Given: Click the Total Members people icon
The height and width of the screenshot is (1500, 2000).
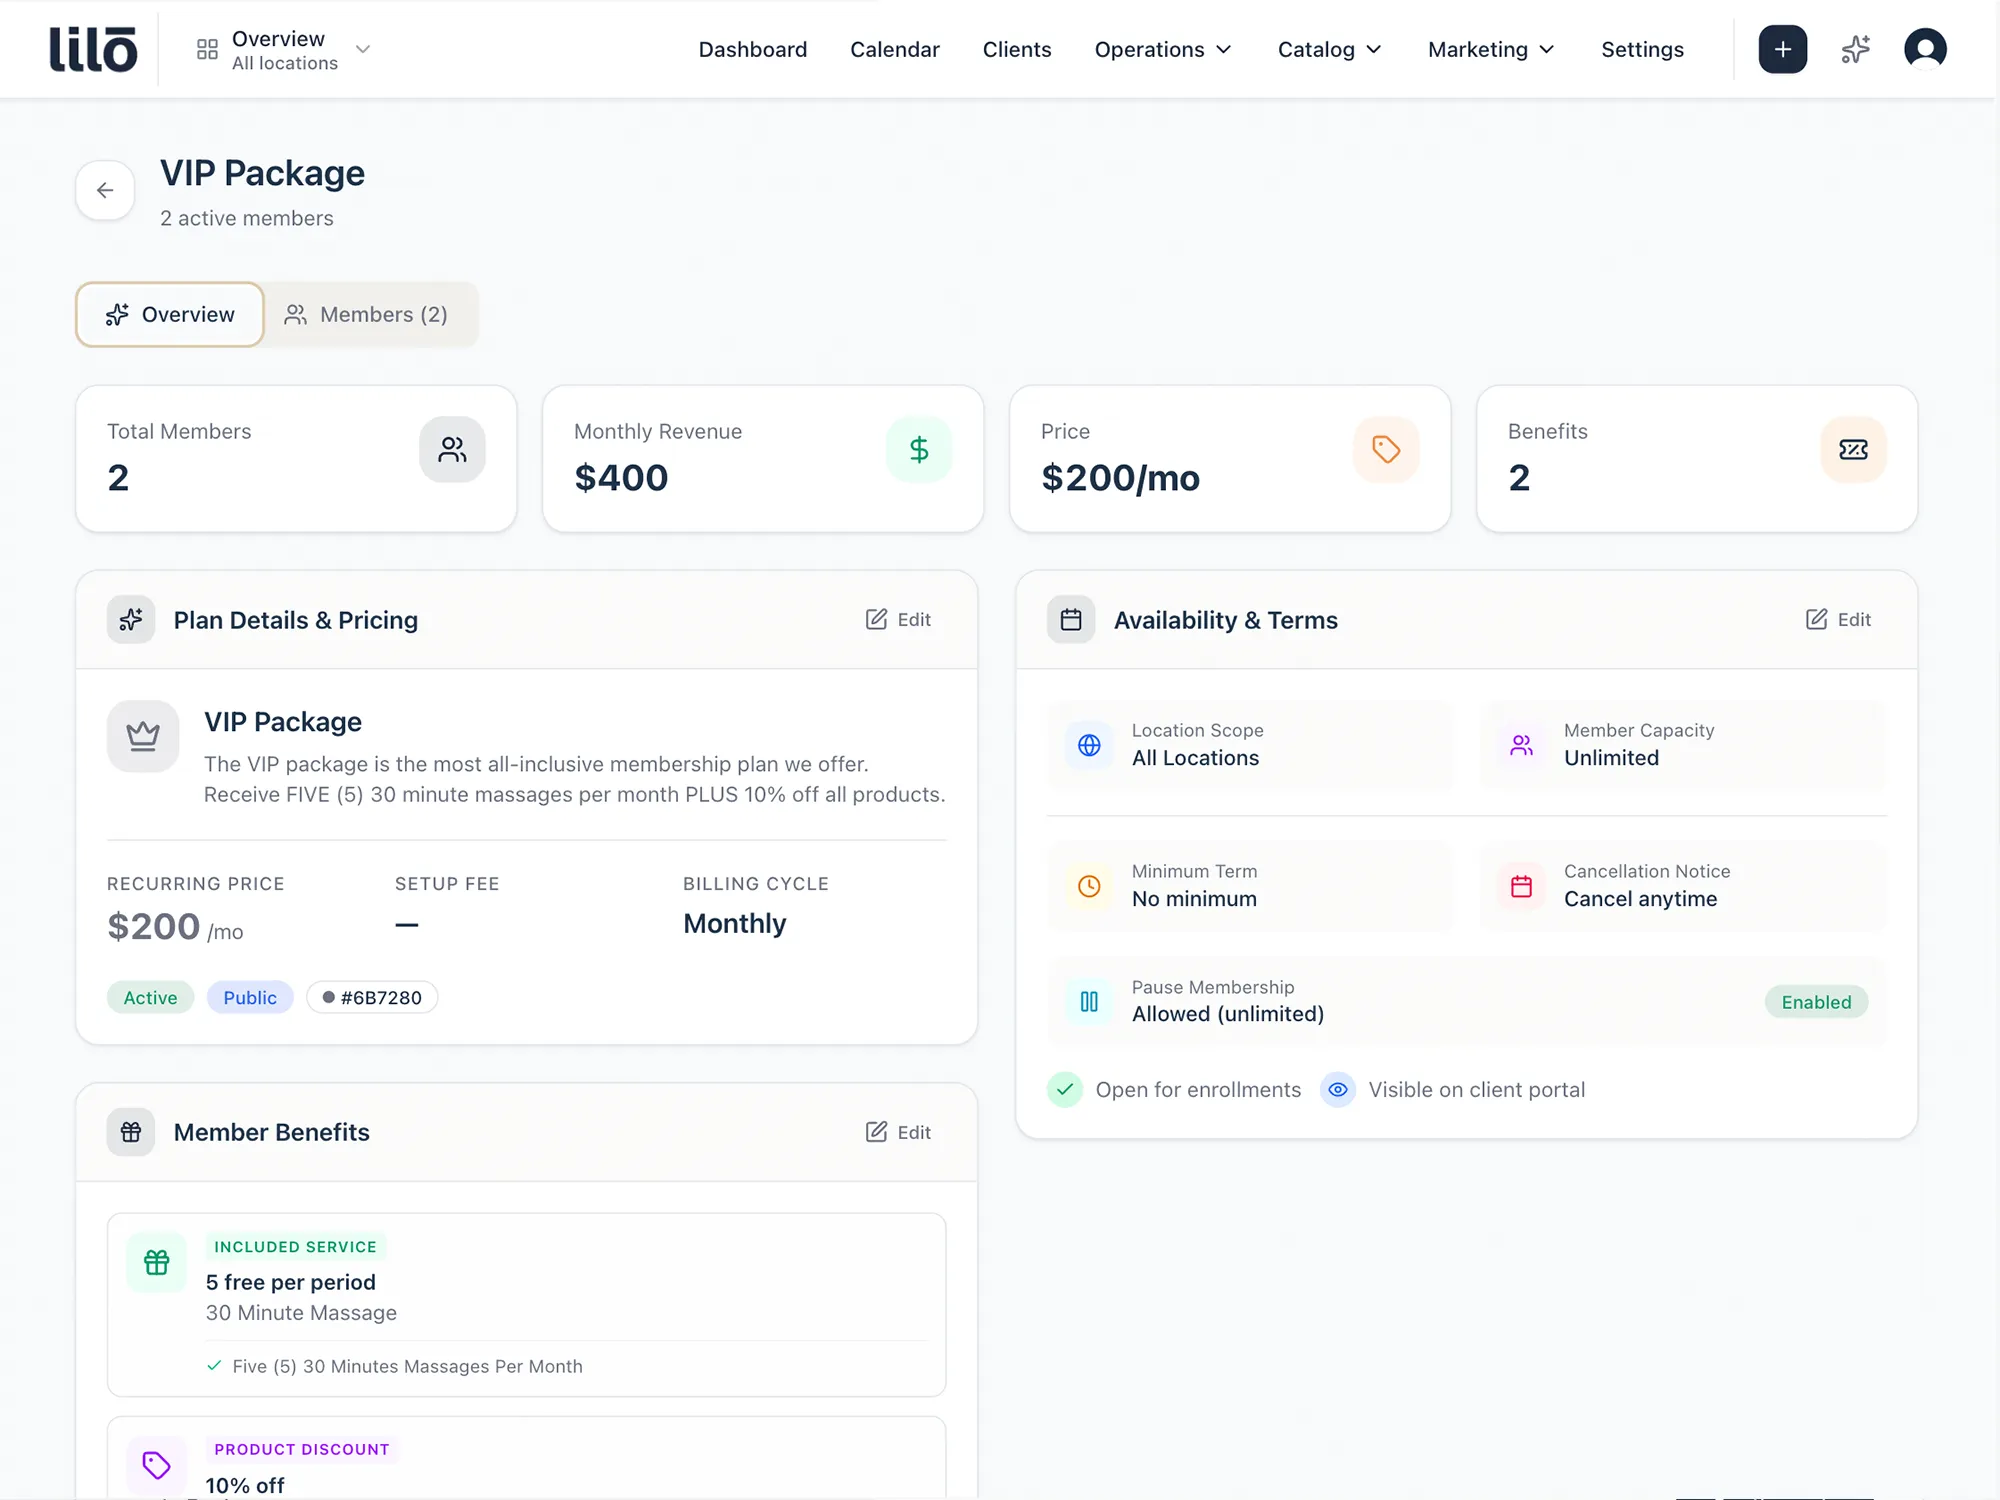Looking at the screenshot, I should coord(452,449).
